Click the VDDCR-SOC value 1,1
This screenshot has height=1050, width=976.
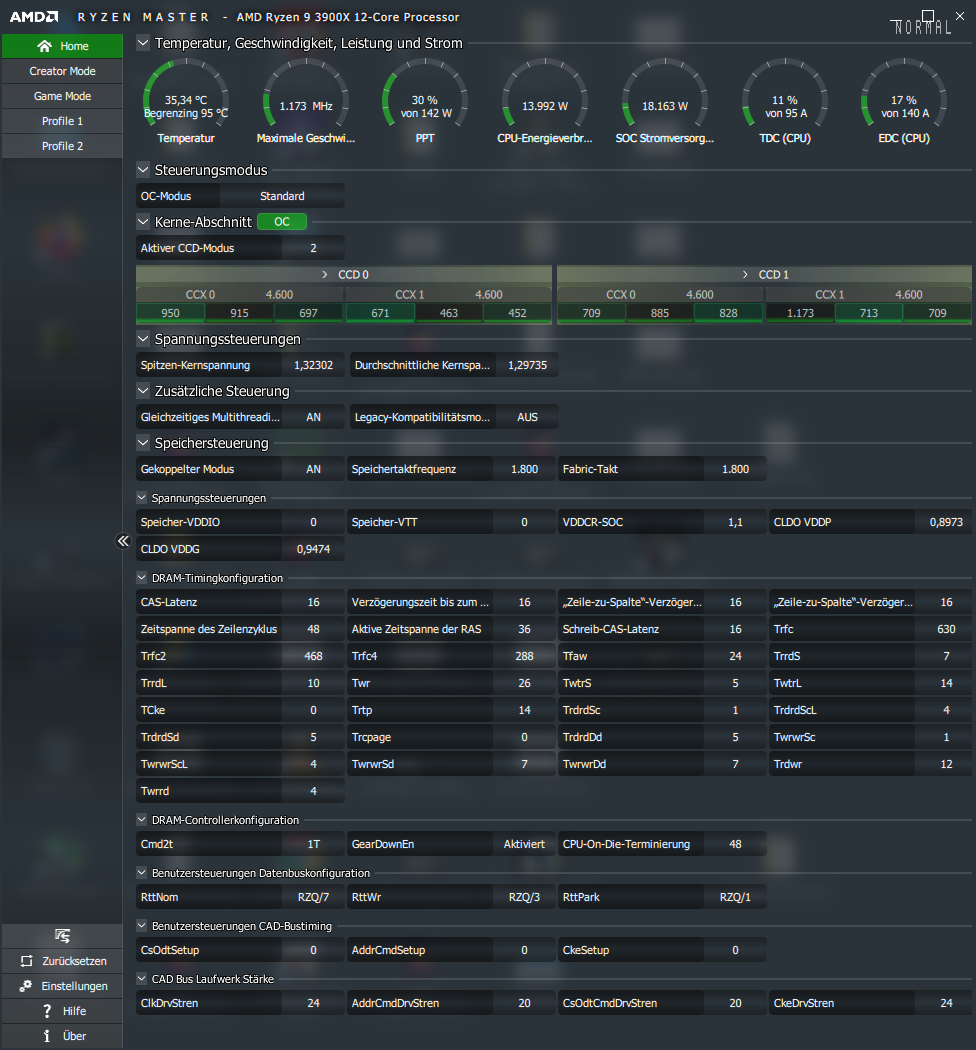pyautogui.click(x=735, y=522)
